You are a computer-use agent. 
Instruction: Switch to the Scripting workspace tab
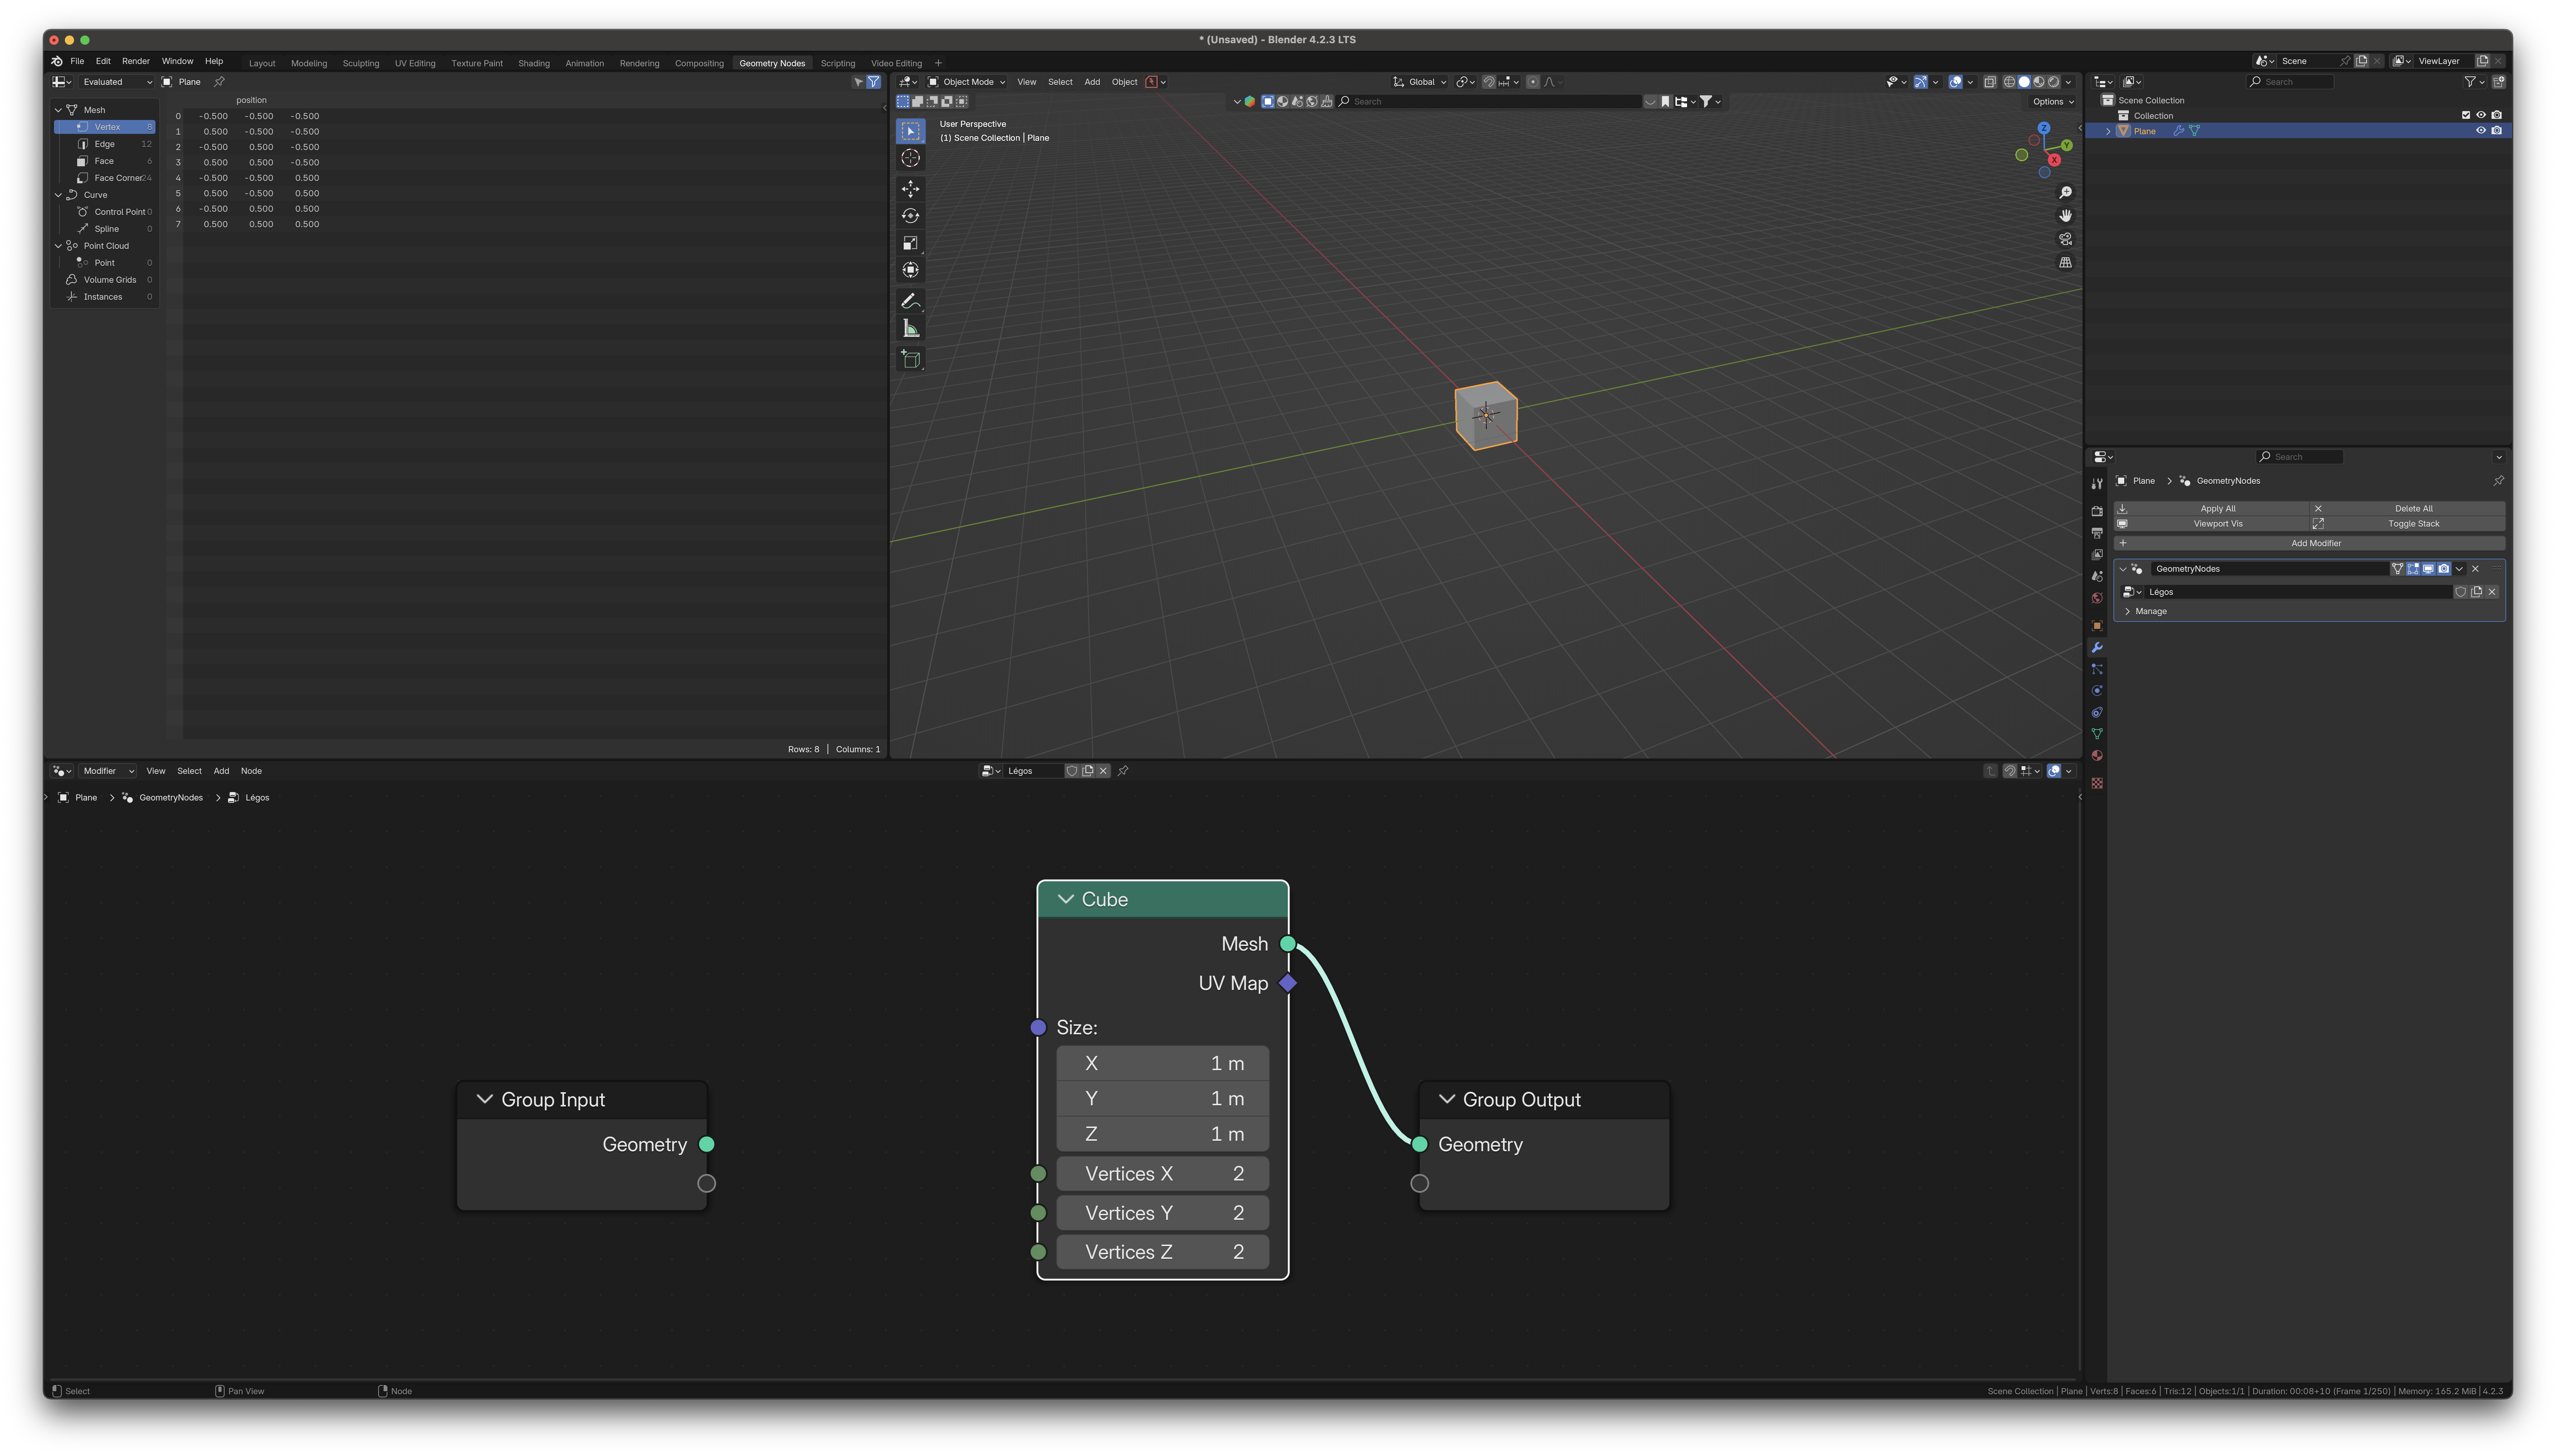[838, 63]
